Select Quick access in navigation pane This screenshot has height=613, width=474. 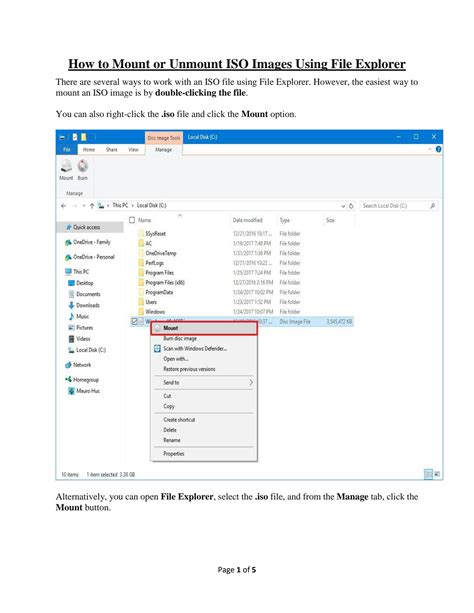click(x=90, y=227)
